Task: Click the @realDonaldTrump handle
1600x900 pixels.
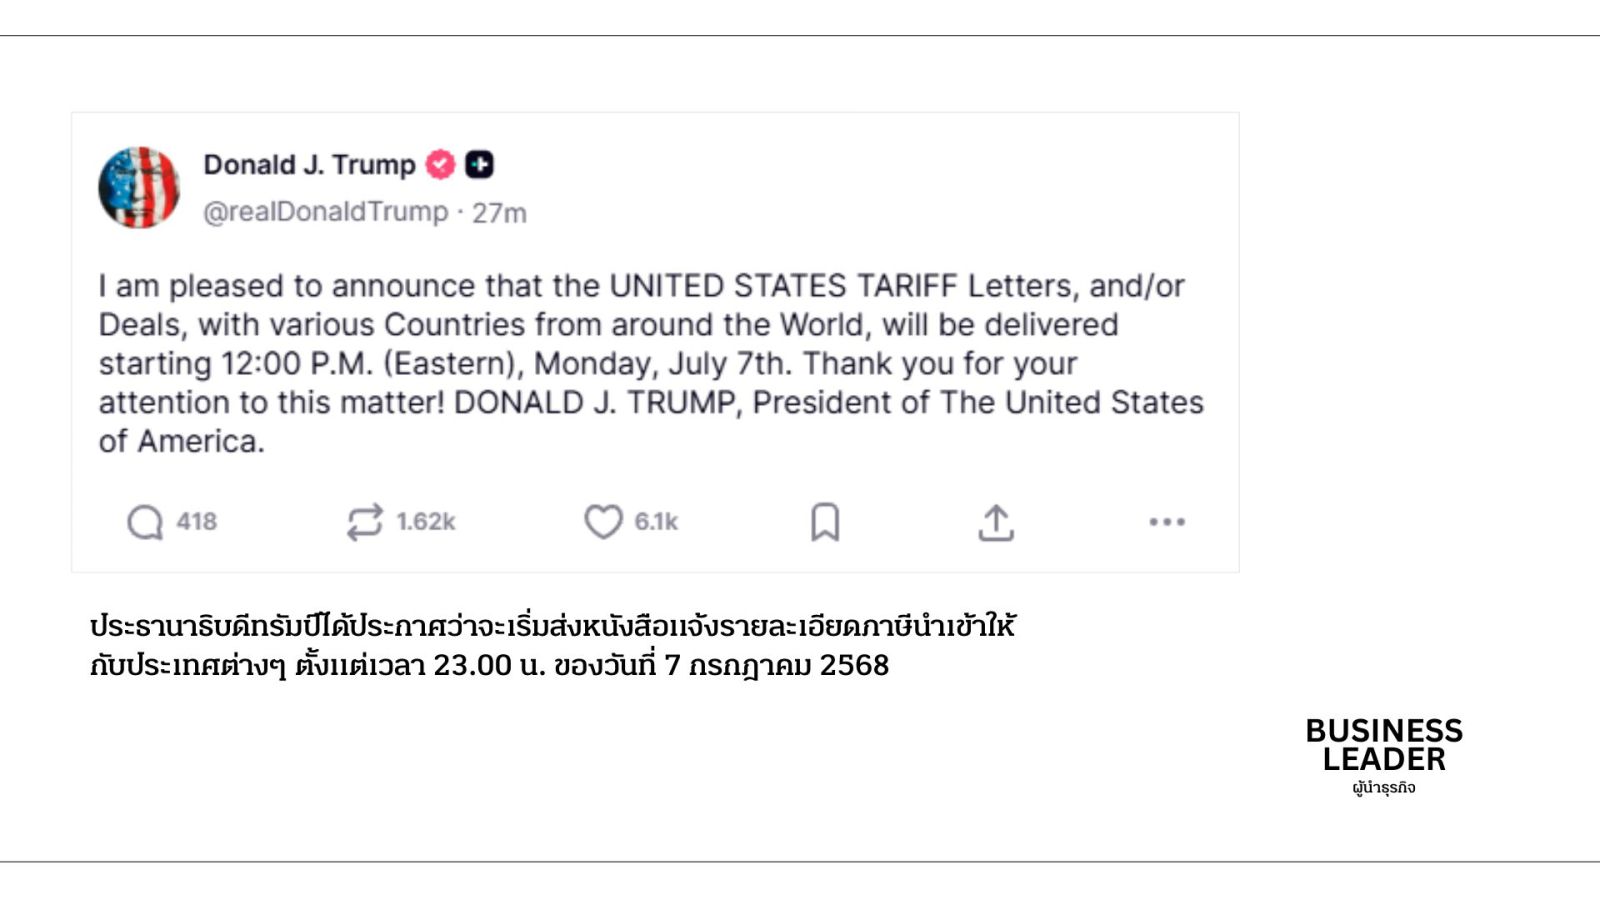Action: pyautogui.click(x=325, y=212)
